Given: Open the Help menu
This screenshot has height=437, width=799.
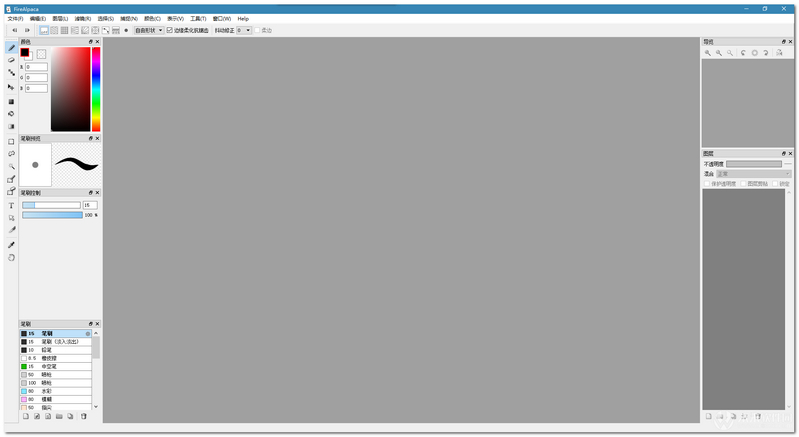Looking at the screenshot, I should [x=243, y=18].
